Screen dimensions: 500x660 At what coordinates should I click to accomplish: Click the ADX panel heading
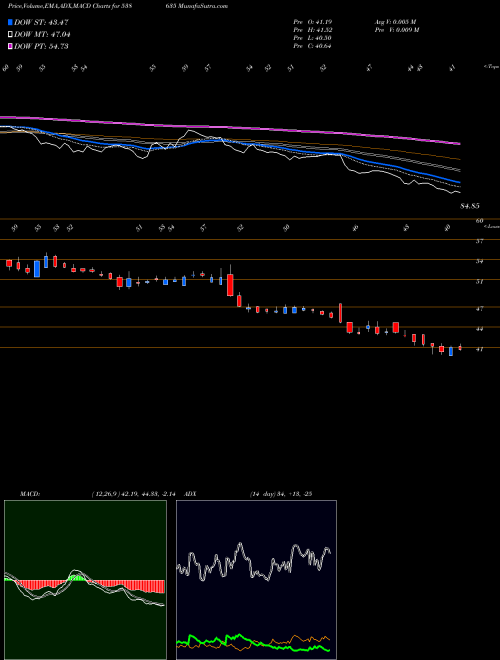[190, 494]
